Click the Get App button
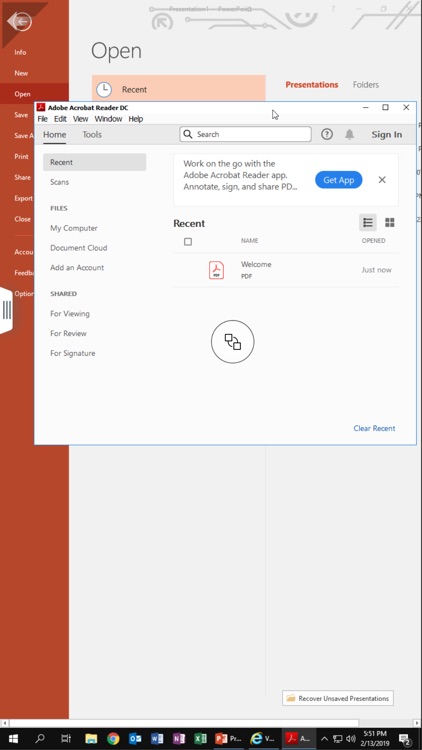 pyautogui.click(x=339, y=180)
